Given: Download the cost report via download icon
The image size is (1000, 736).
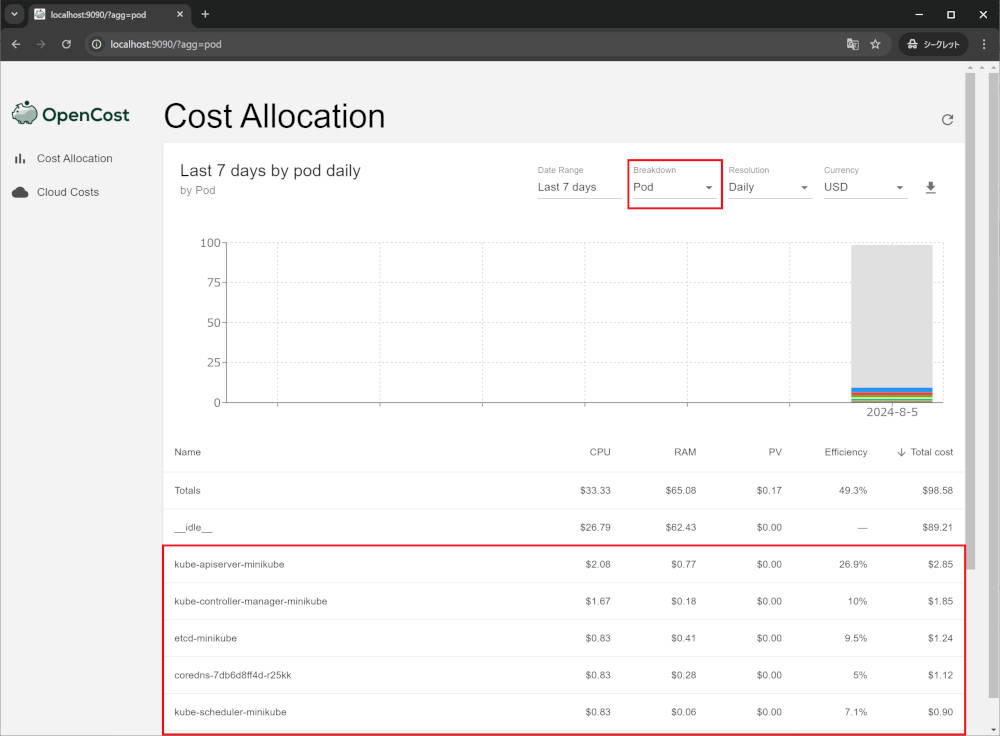Looking at the screenshot, I should pos(930,187).
